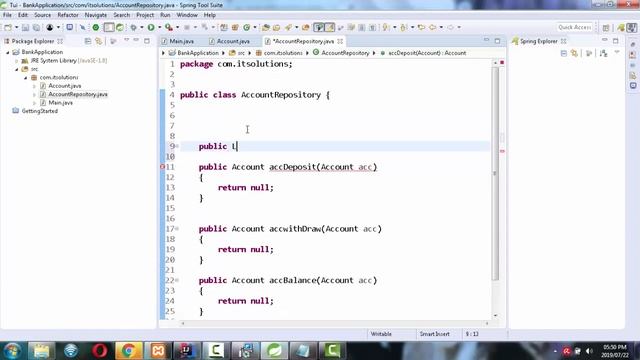
Task: Maximize the editor area
Action: pyautogui.click(x=497, y=41)
